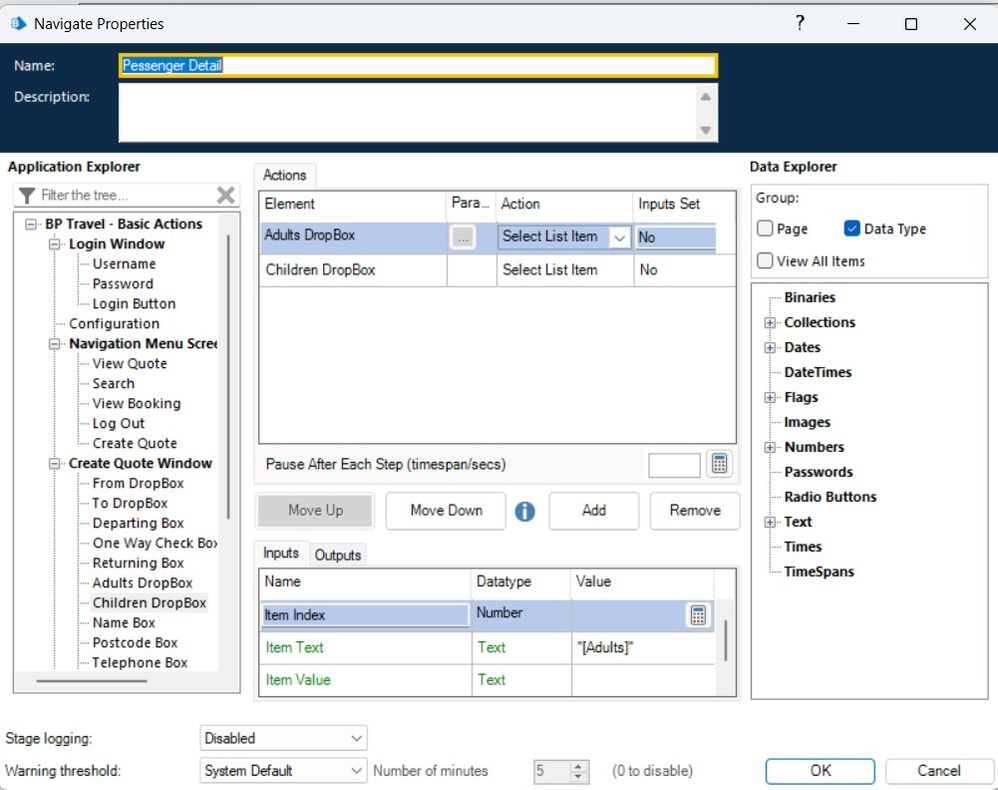Click the filter funnel icon in Application Explorer

27,195
